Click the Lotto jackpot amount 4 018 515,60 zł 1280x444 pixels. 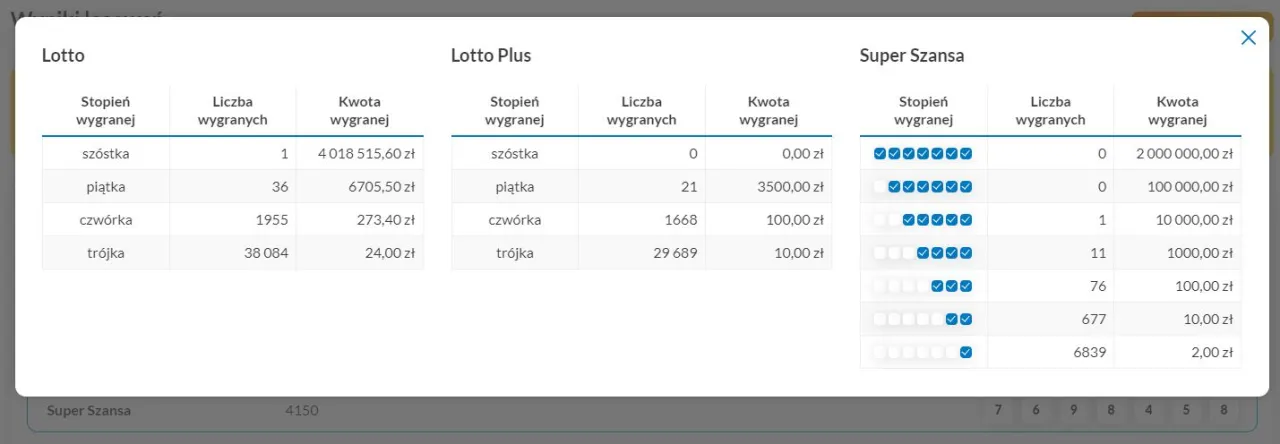coord(366,154)
